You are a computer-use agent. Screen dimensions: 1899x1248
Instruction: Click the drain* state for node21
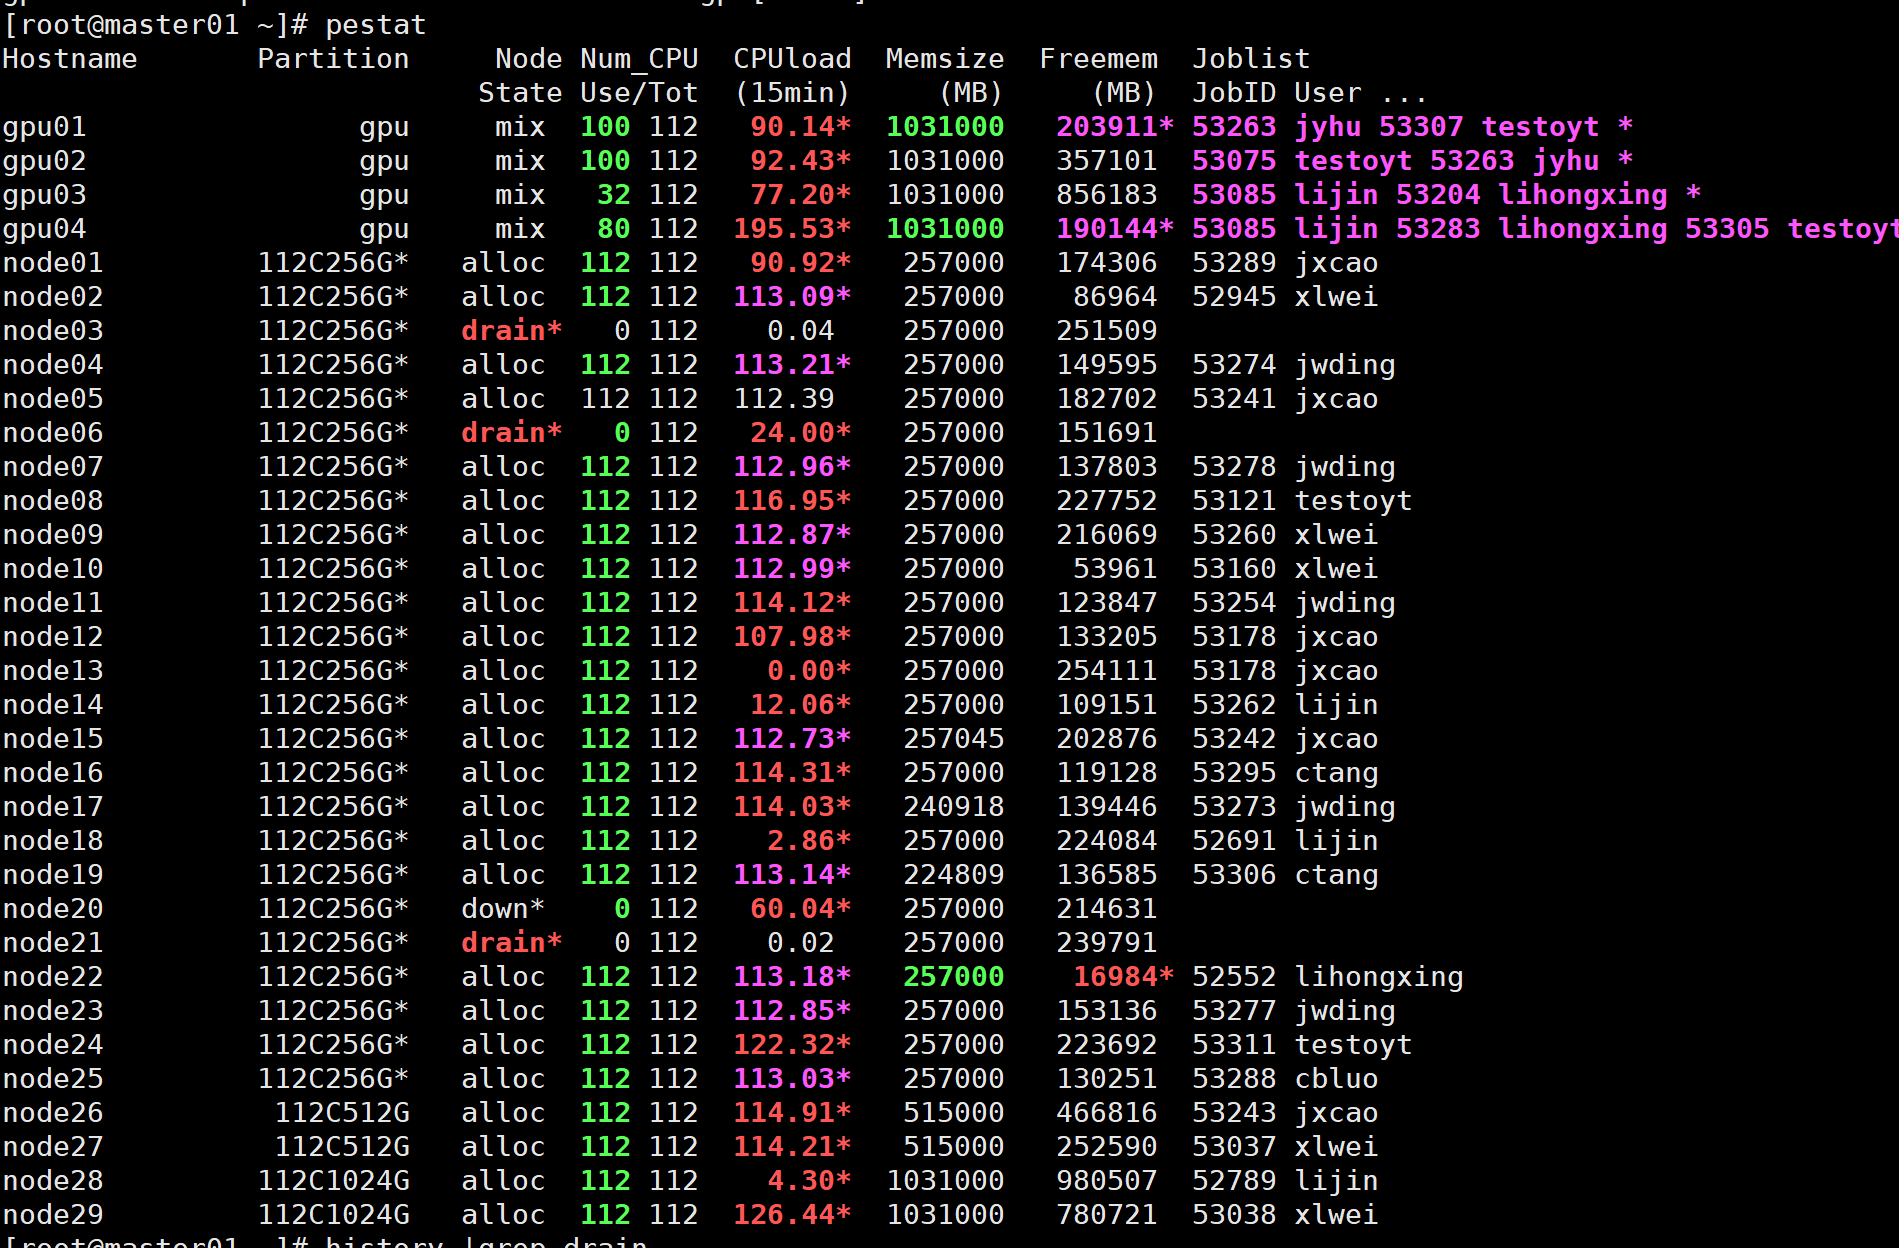click(x=511, y=943)
